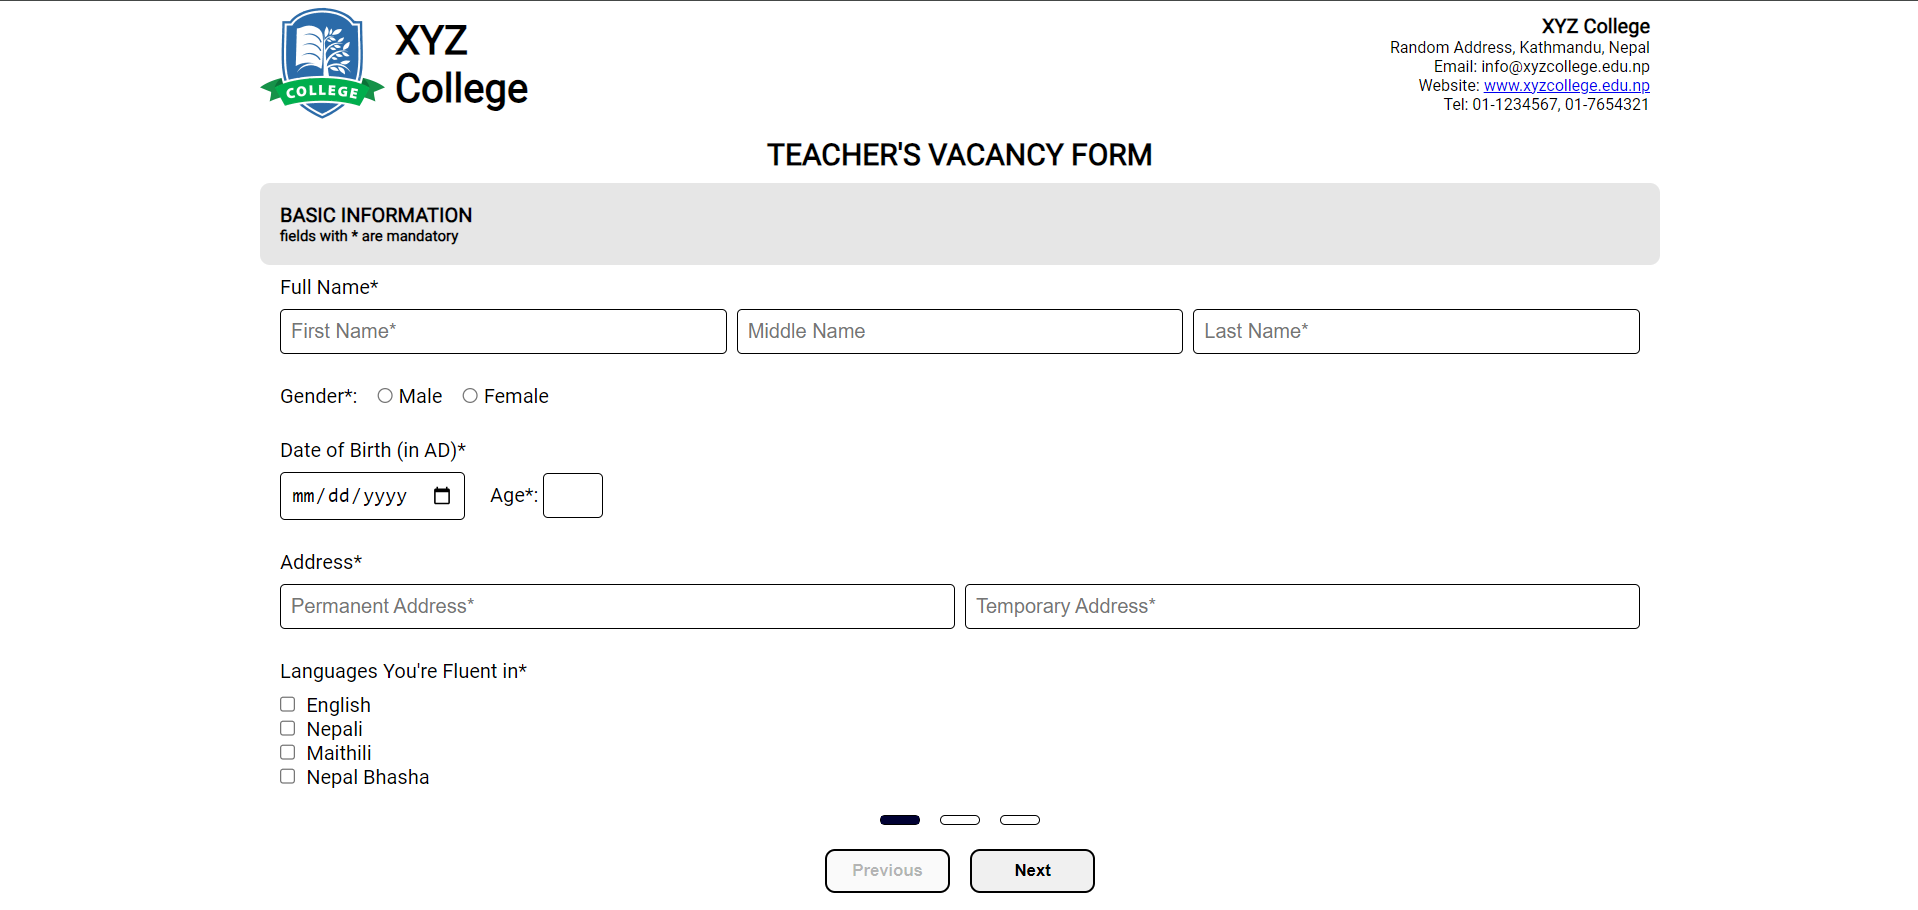Image resolution: width=1918 pixels, height=910 pixels.
Task: Click the Next button
Action: coord(1032,870)
